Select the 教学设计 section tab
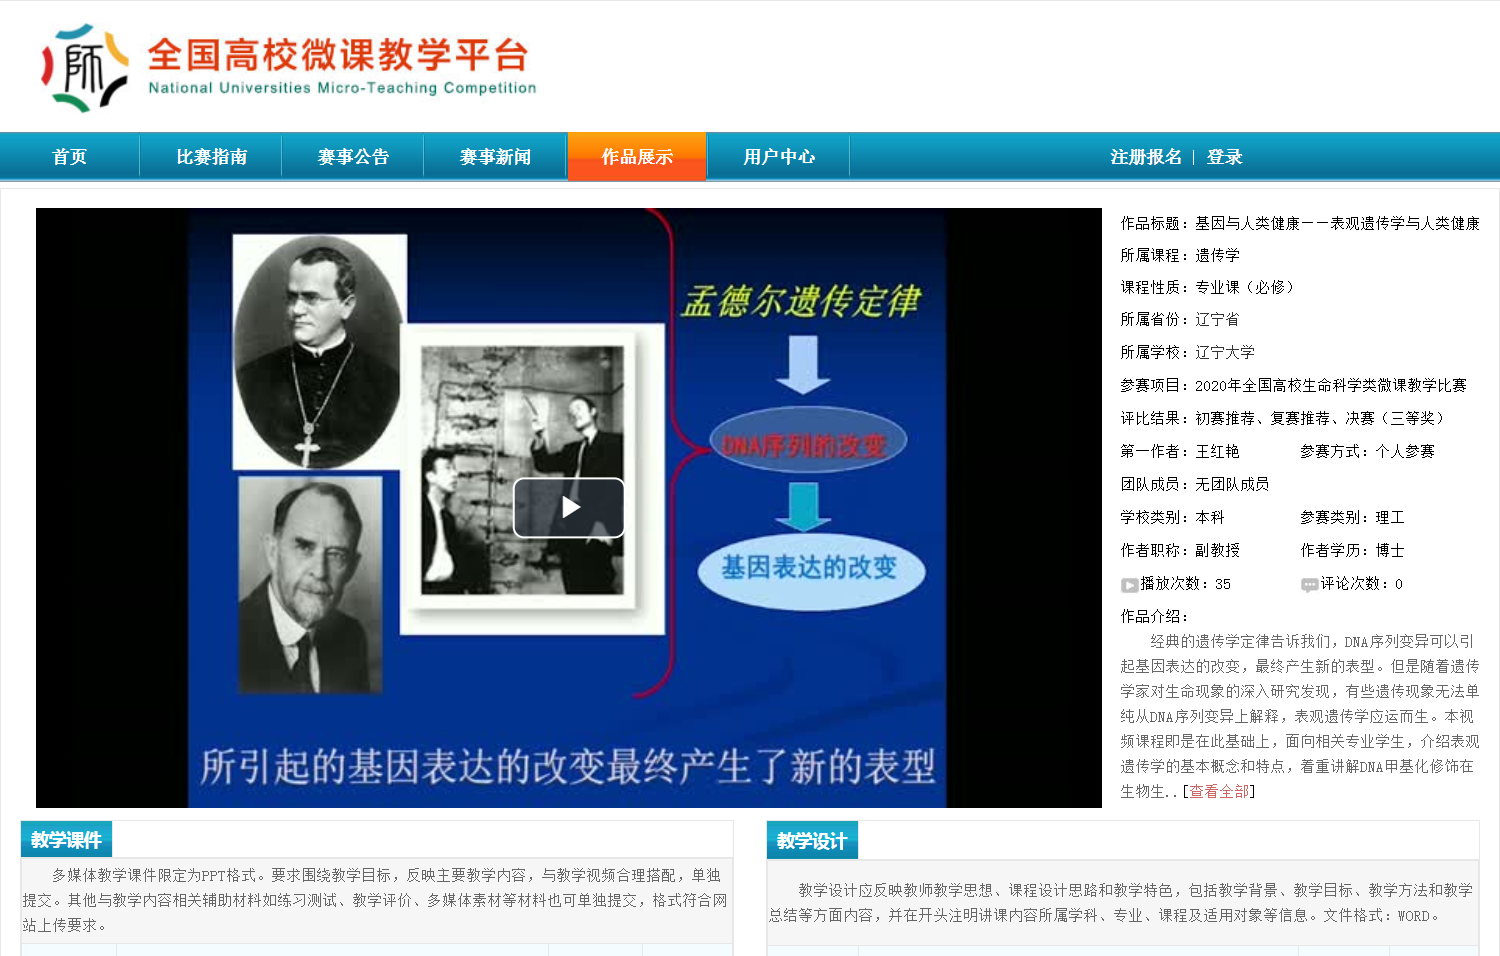The image size is (1500, 956). click(x=812, y=841)
